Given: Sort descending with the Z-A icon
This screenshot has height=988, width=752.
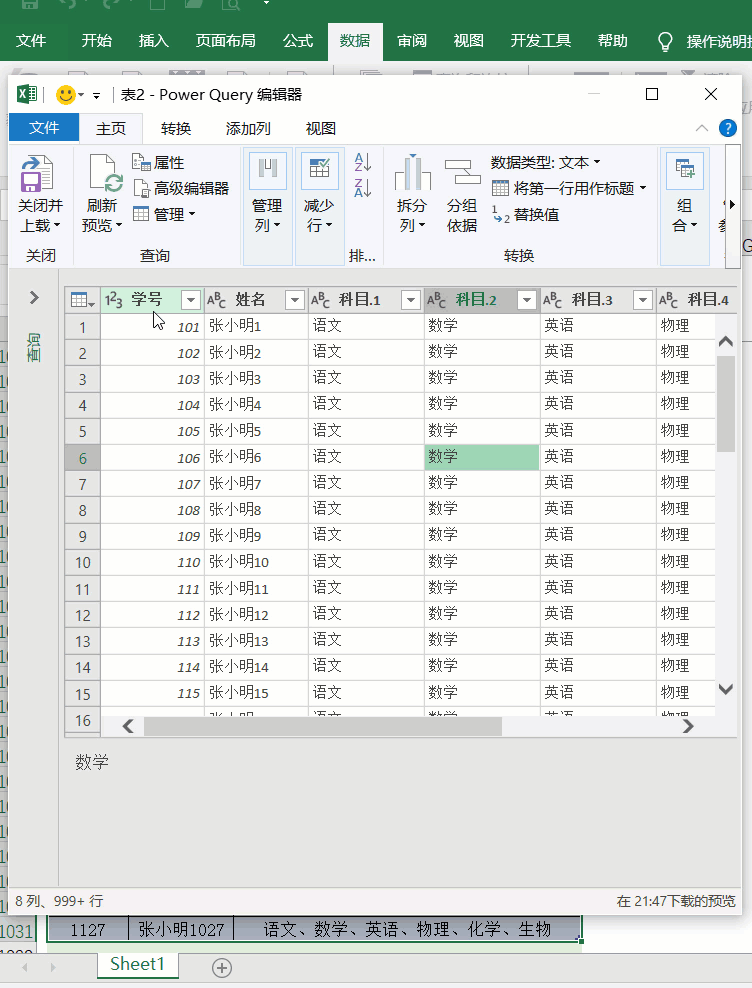Looking at the screenshot, I should 363,188.
